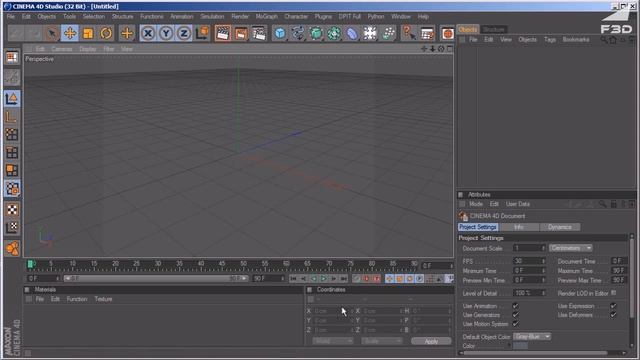Play animation forwards
Screen dimensions: 640x360
tap(324, 278)
